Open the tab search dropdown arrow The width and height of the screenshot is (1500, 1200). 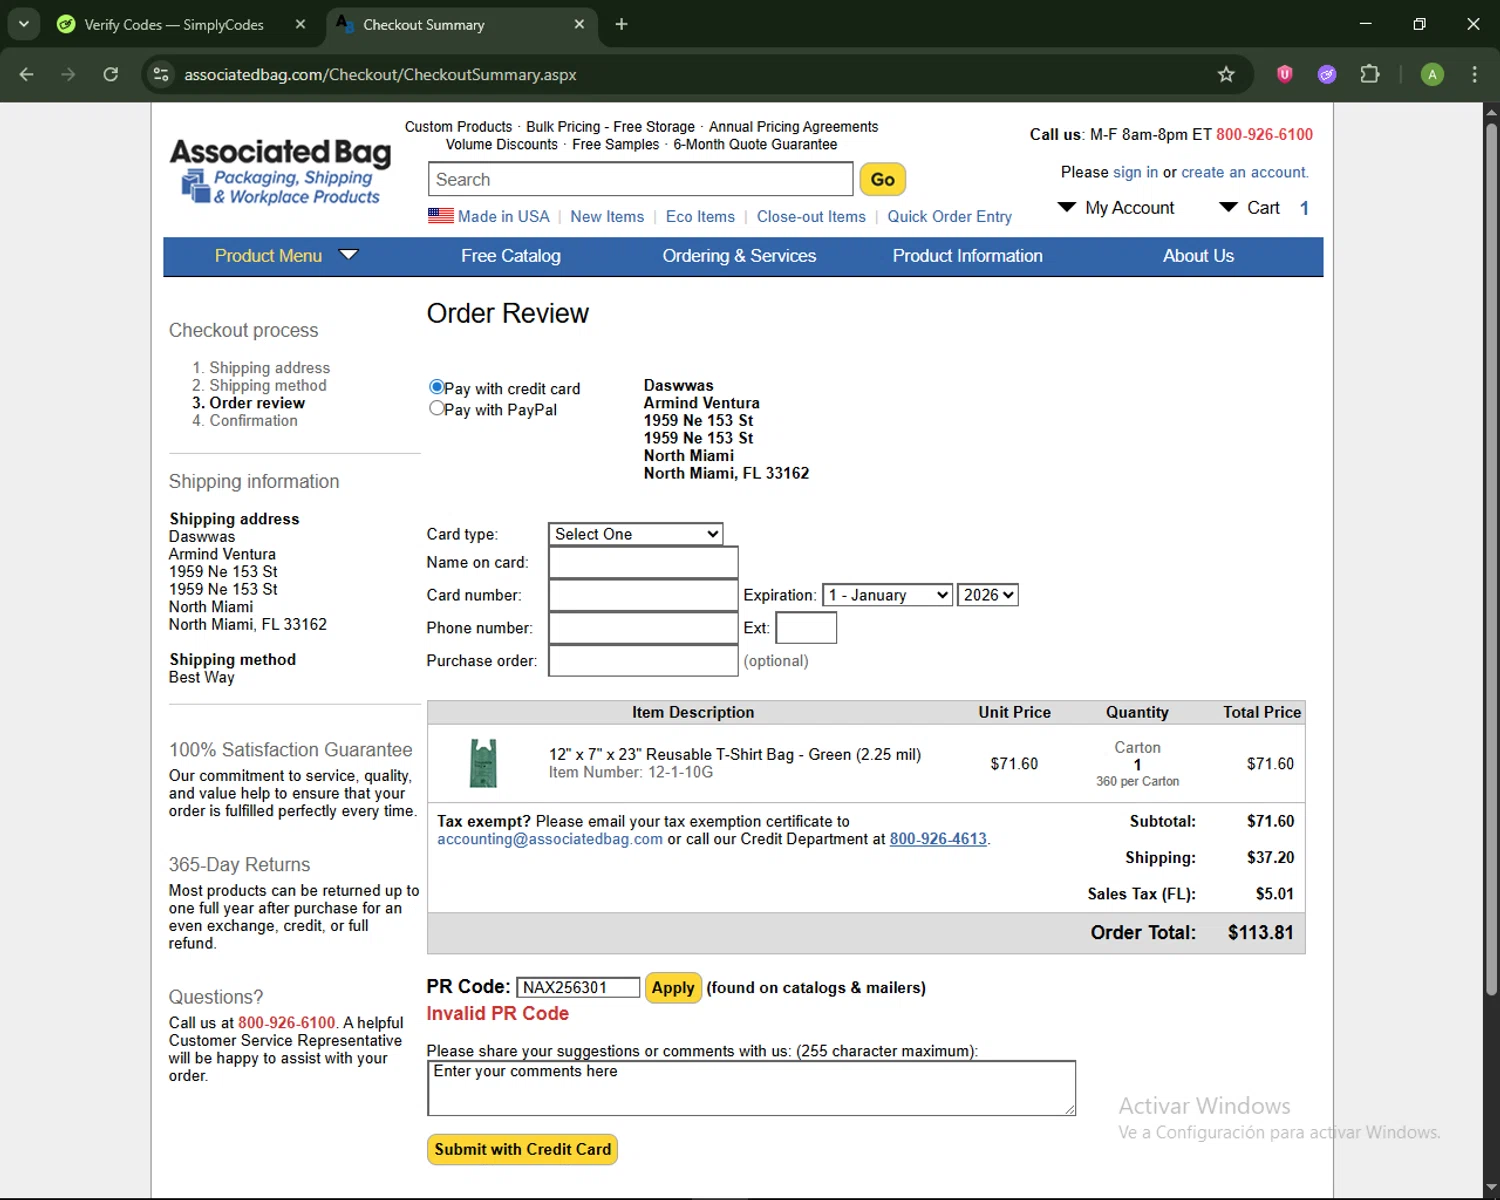23,24
